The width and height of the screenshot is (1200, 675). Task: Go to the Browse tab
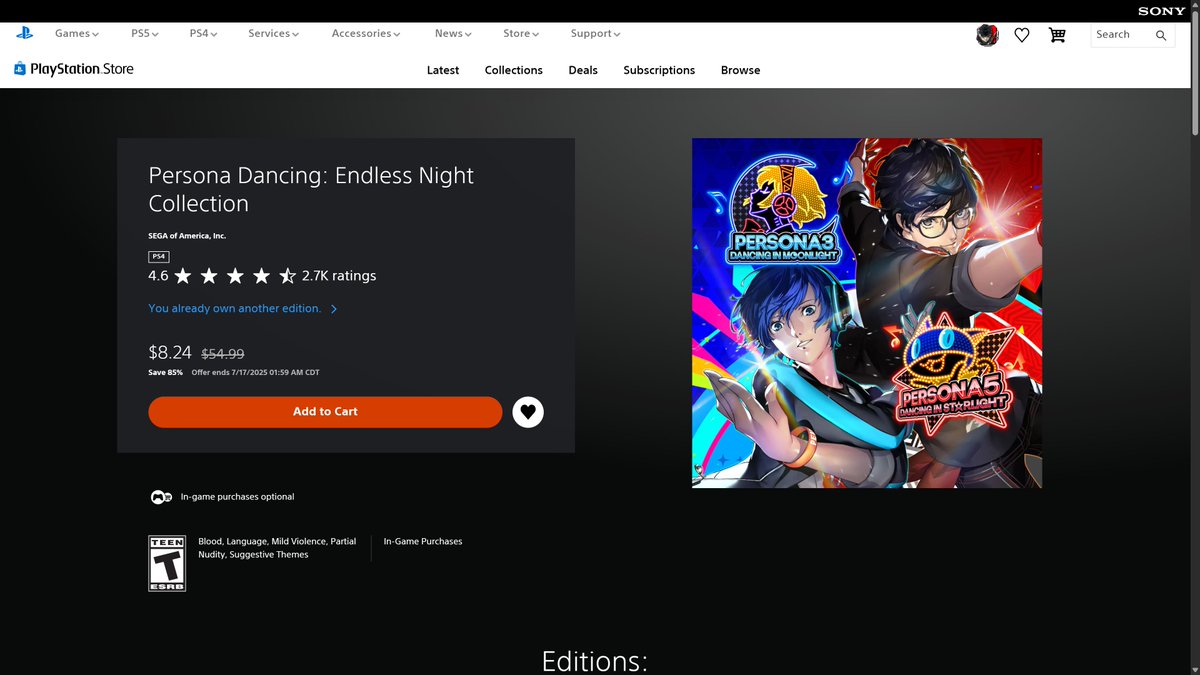click(741, 70)
